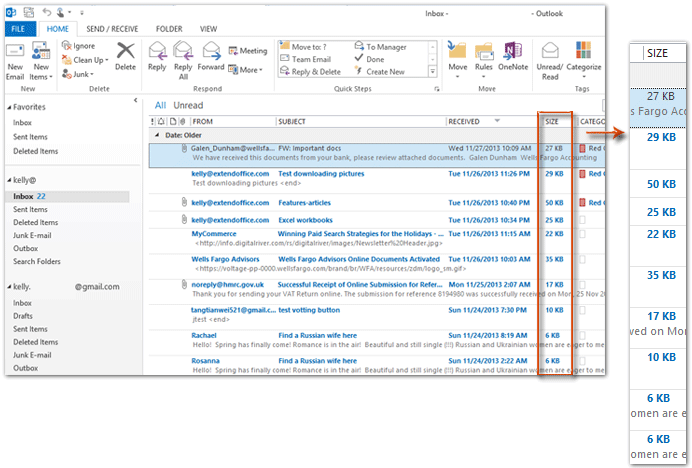Click the Undo arrow in quick access toolbar
The width and height of the screenshot is (692, 468).
[47, 12]
